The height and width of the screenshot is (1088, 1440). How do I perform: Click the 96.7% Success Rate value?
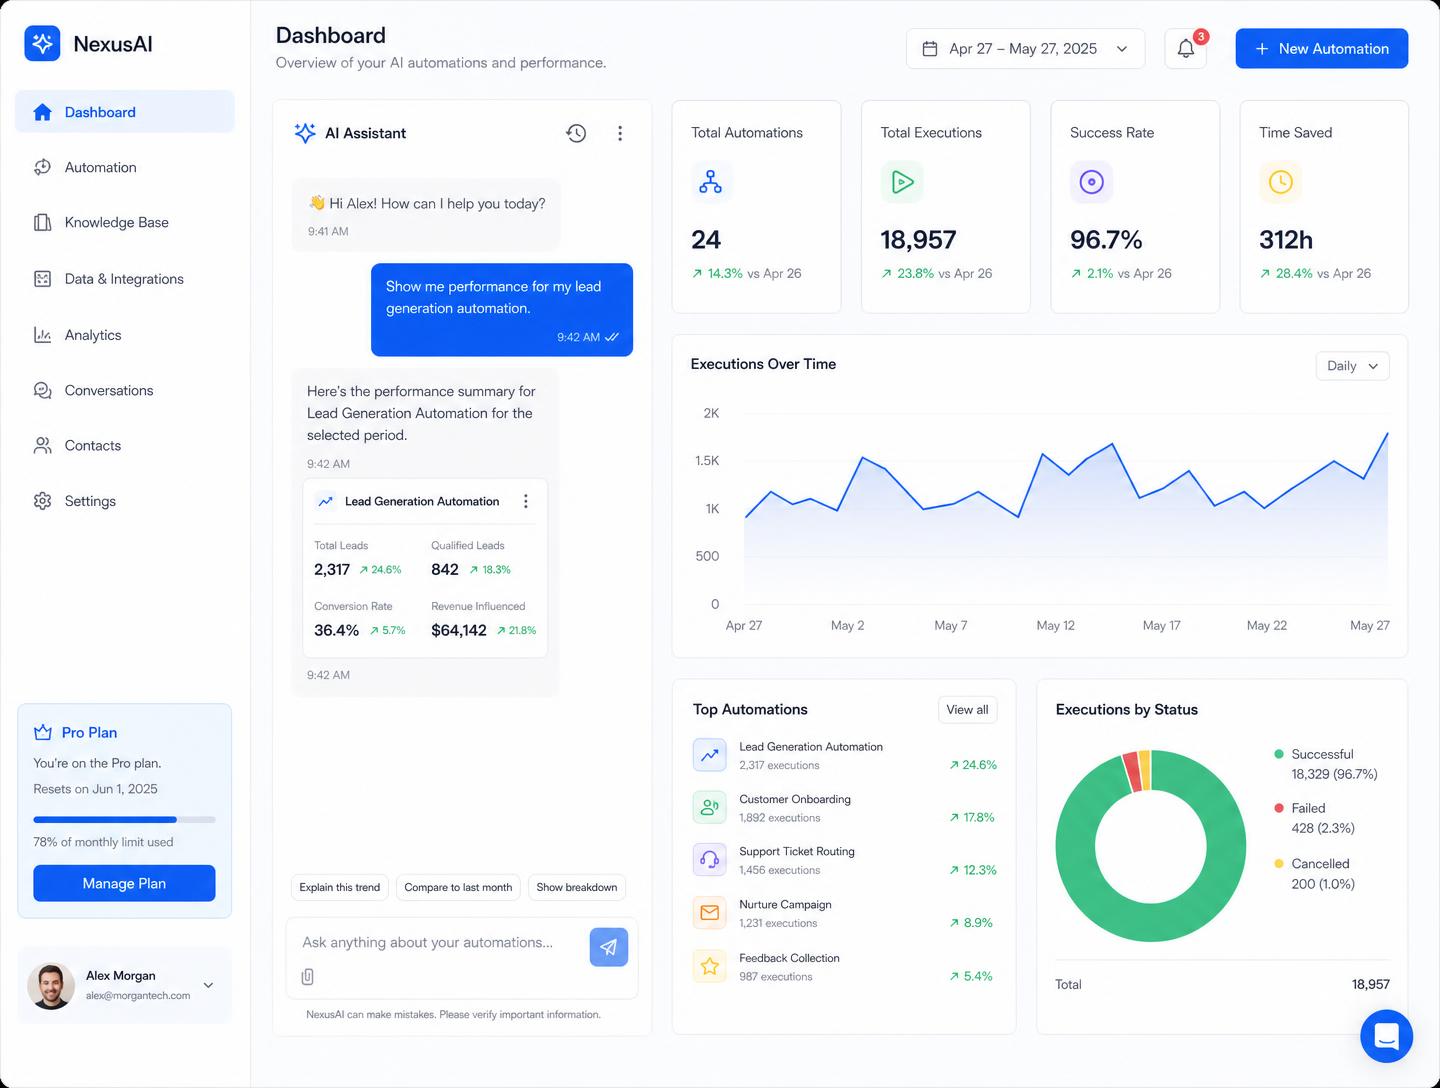point(1106,240)
